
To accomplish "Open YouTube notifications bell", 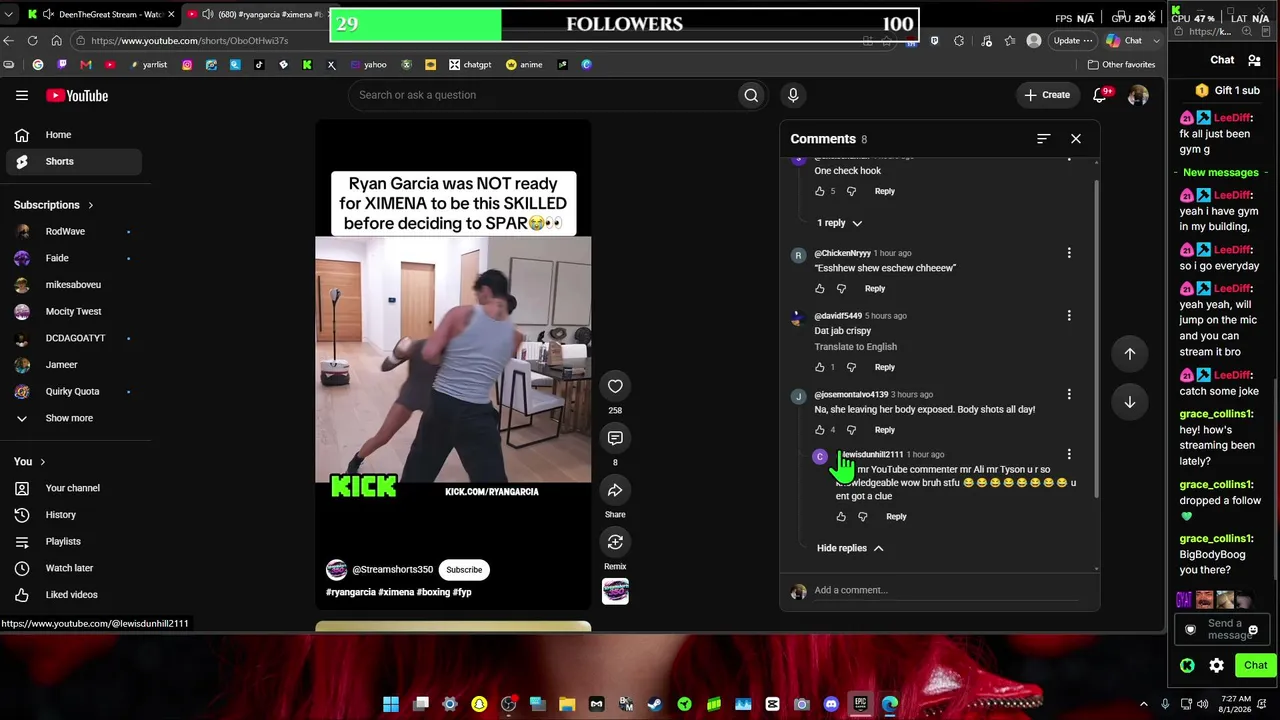I will (1100, 95).
